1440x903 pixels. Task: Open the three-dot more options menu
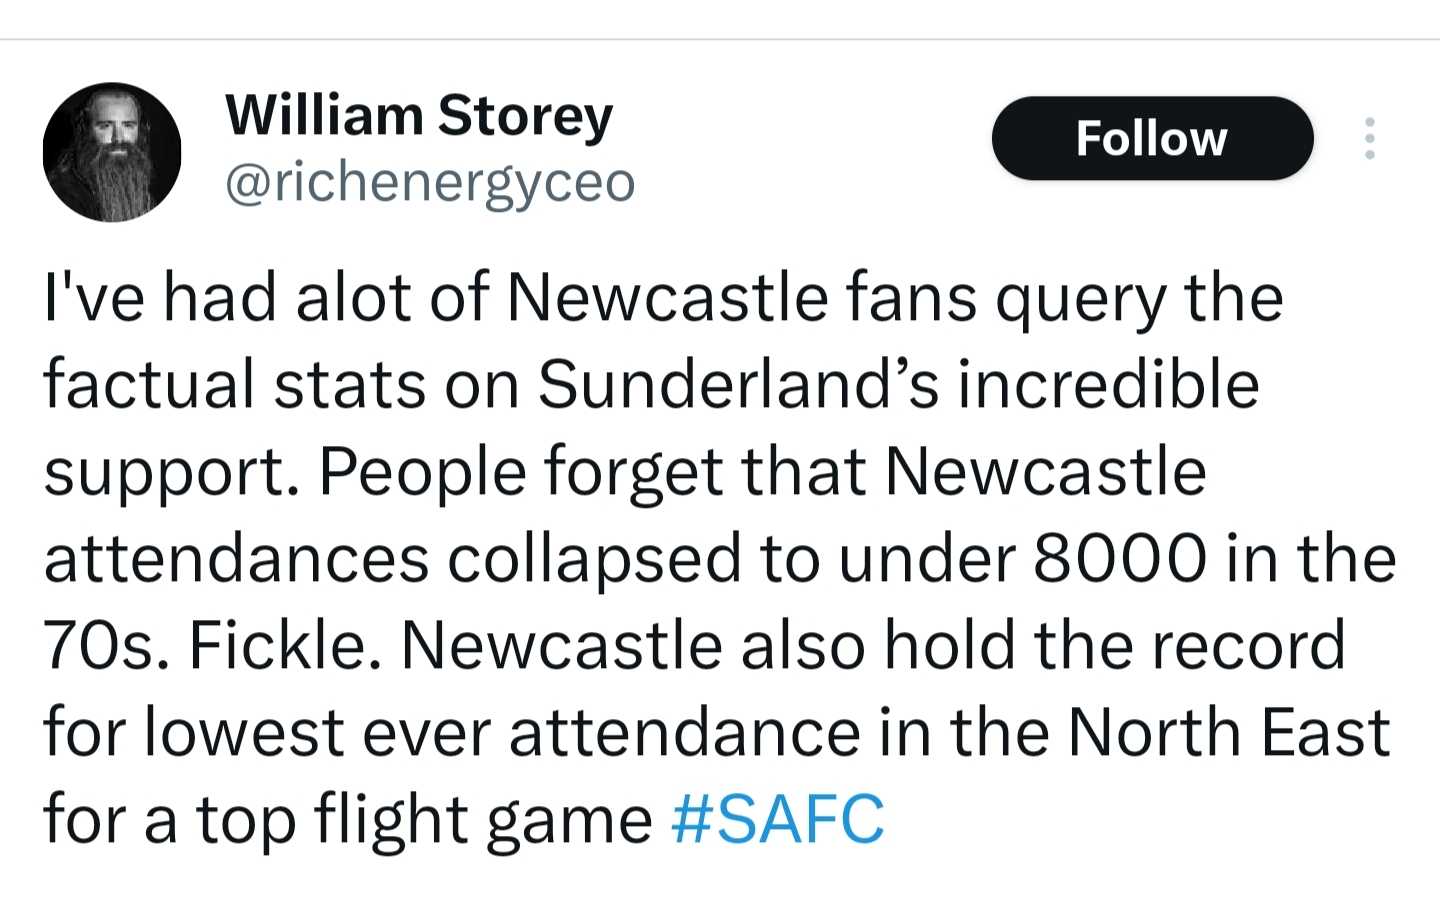tap(1370, 138)
